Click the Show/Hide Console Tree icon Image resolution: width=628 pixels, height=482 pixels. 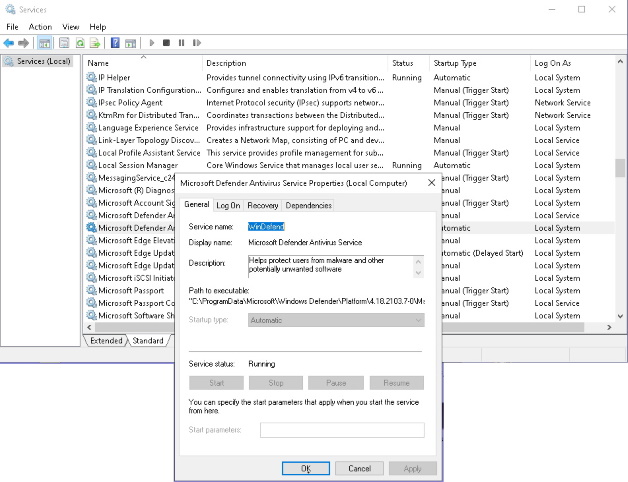44,43
